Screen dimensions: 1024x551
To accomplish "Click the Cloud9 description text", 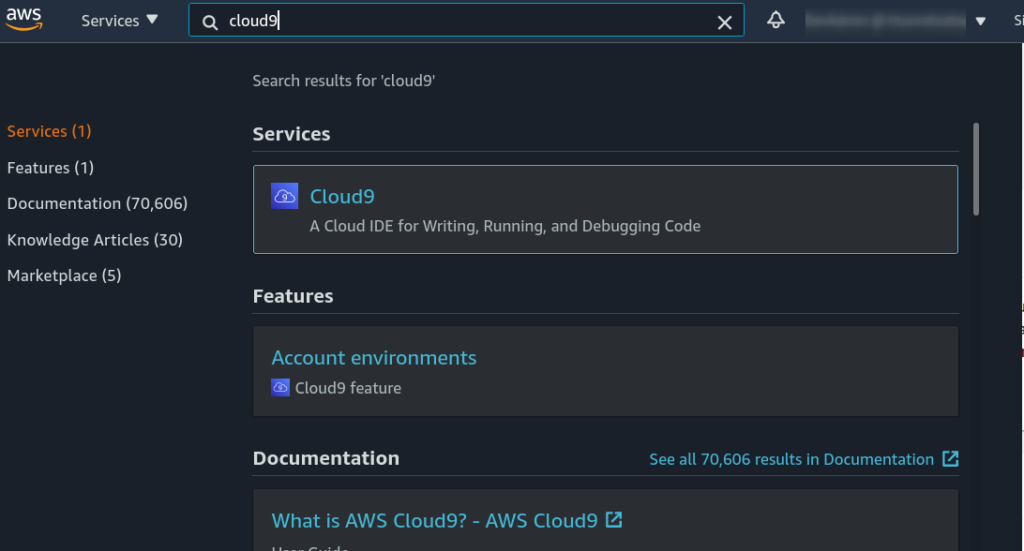I will (x=505, y=226).
